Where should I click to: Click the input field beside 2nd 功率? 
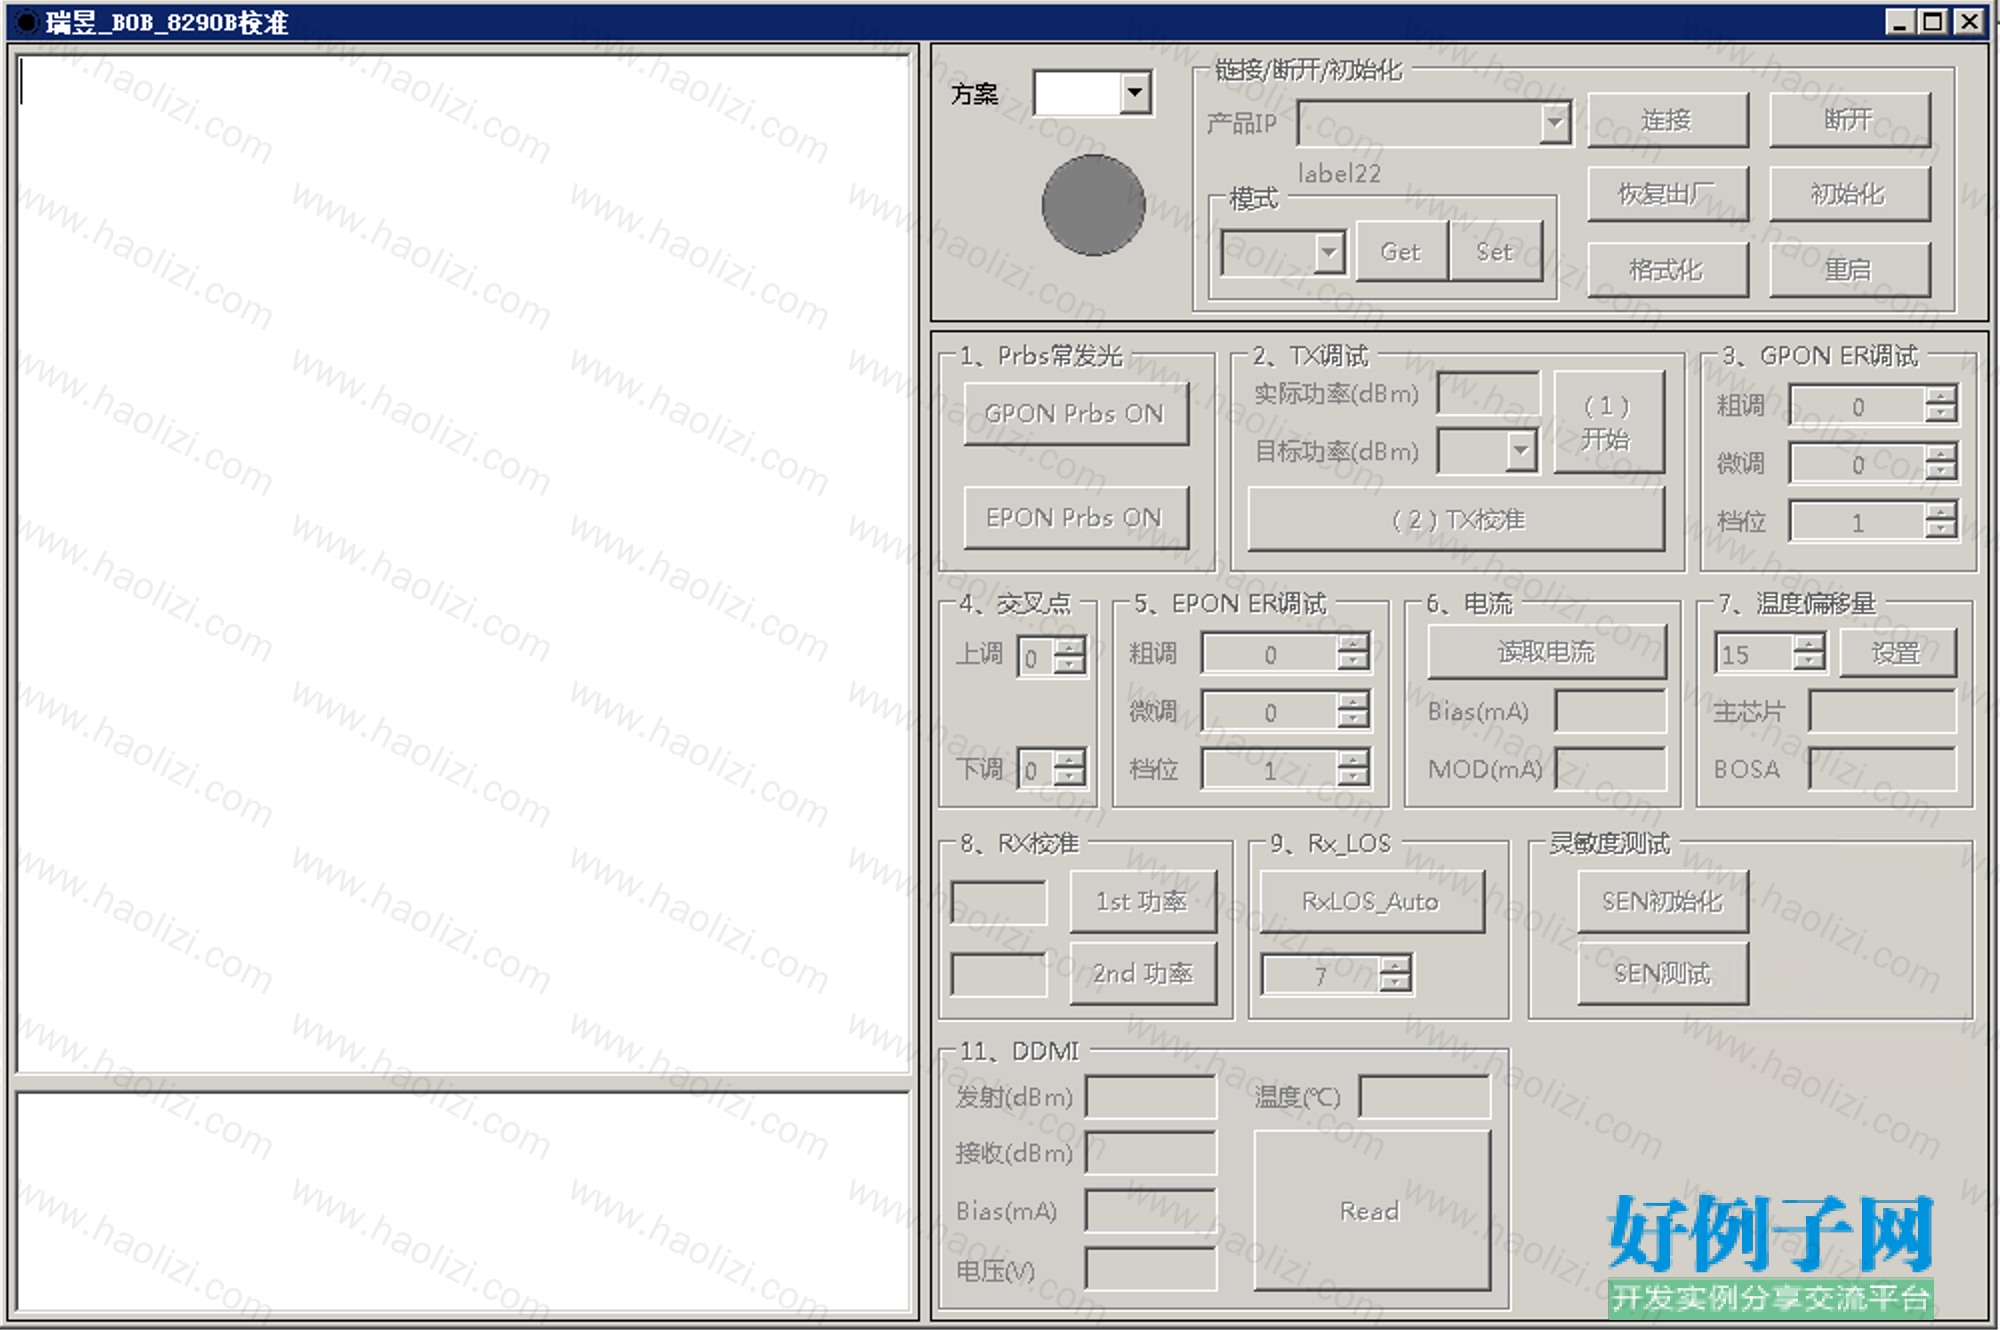(x=999, y=974)
